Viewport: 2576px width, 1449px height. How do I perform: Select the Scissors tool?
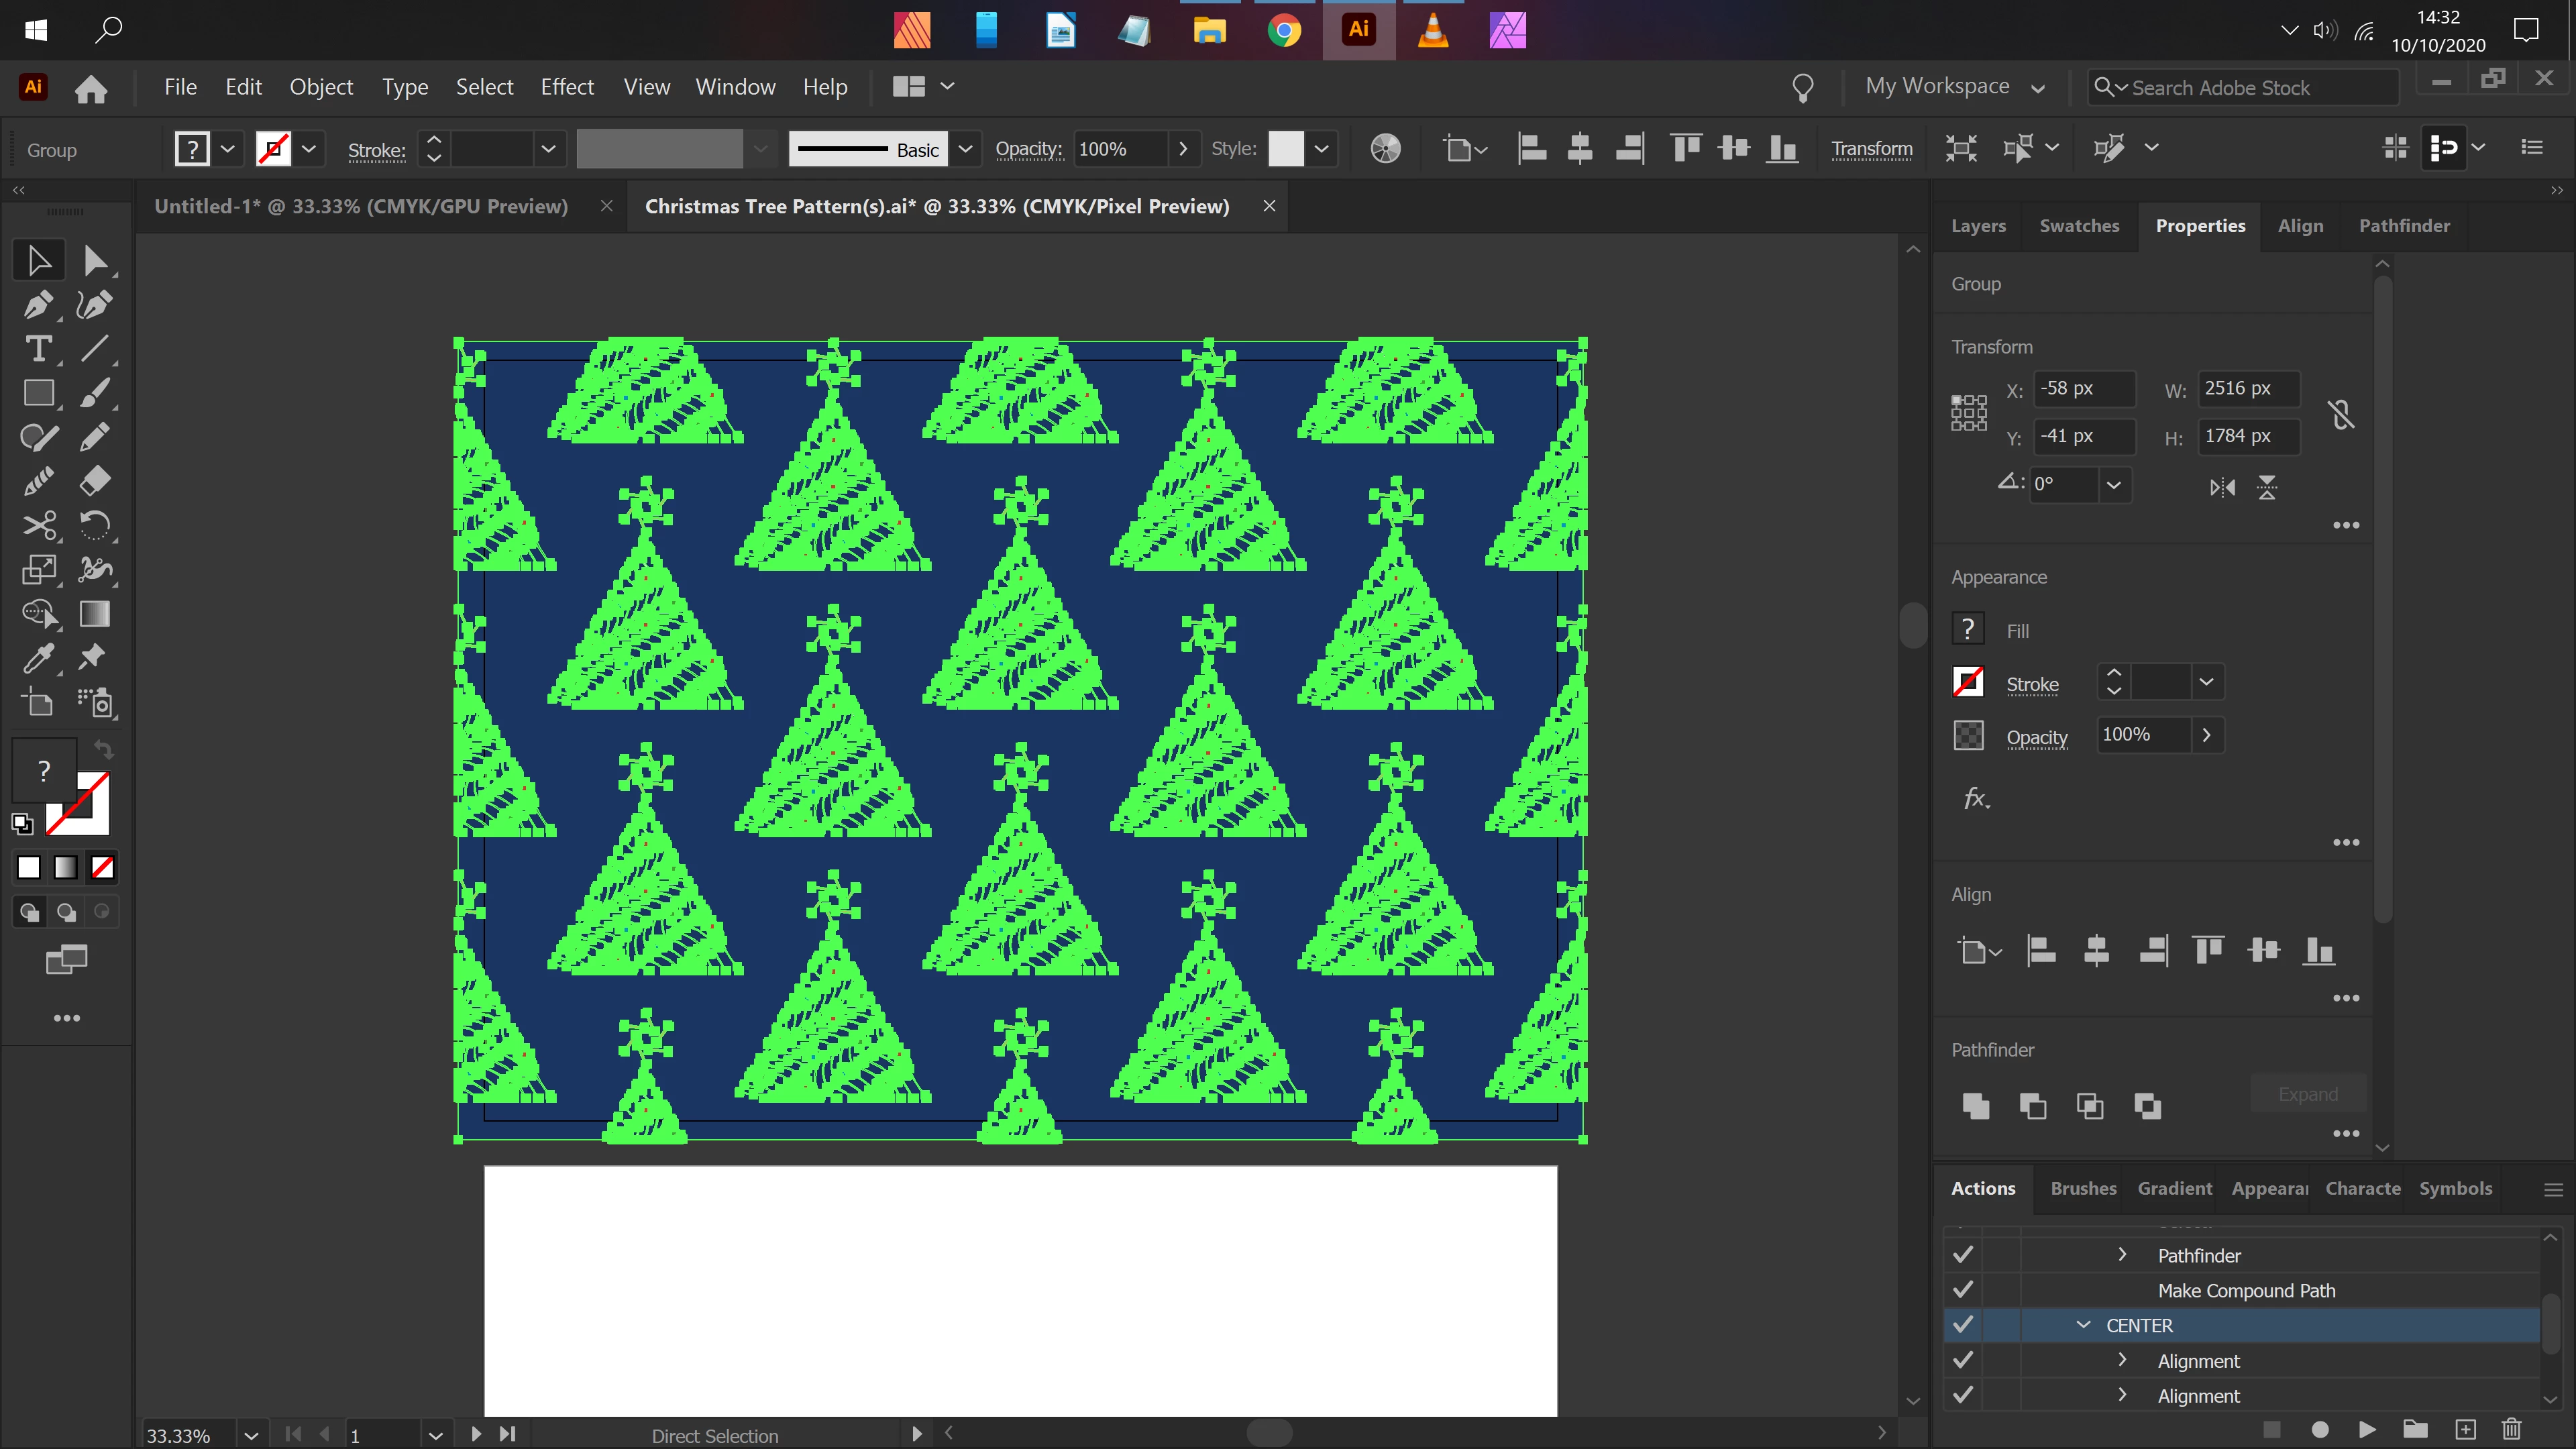38,525
